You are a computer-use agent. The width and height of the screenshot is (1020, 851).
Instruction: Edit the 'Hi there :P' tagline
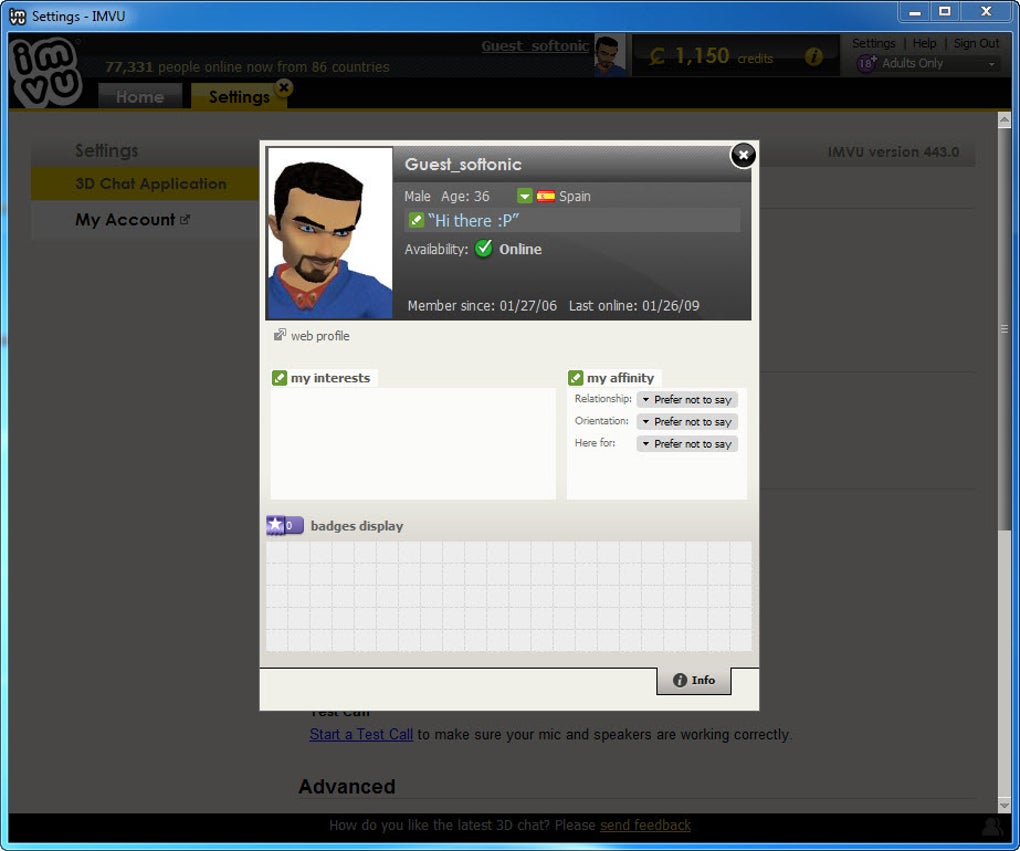pos(416,221)
